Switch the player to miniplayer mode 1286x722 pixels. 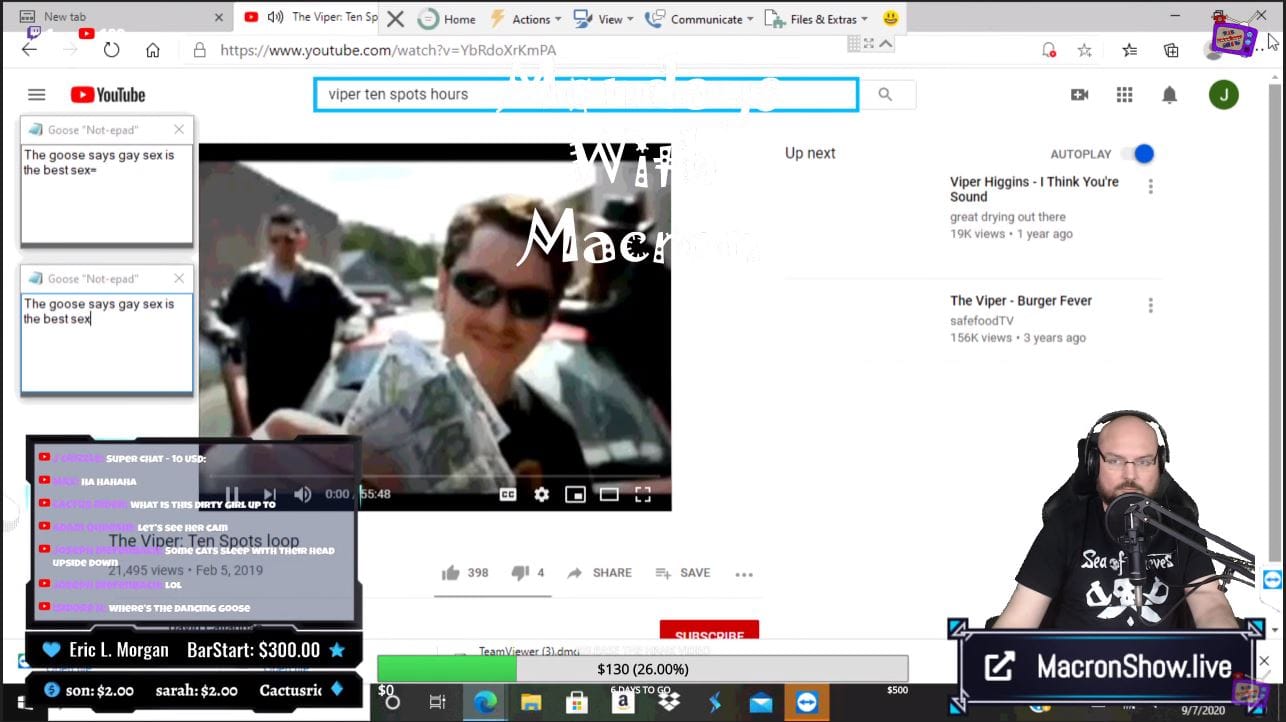click(x=575, y=494)
